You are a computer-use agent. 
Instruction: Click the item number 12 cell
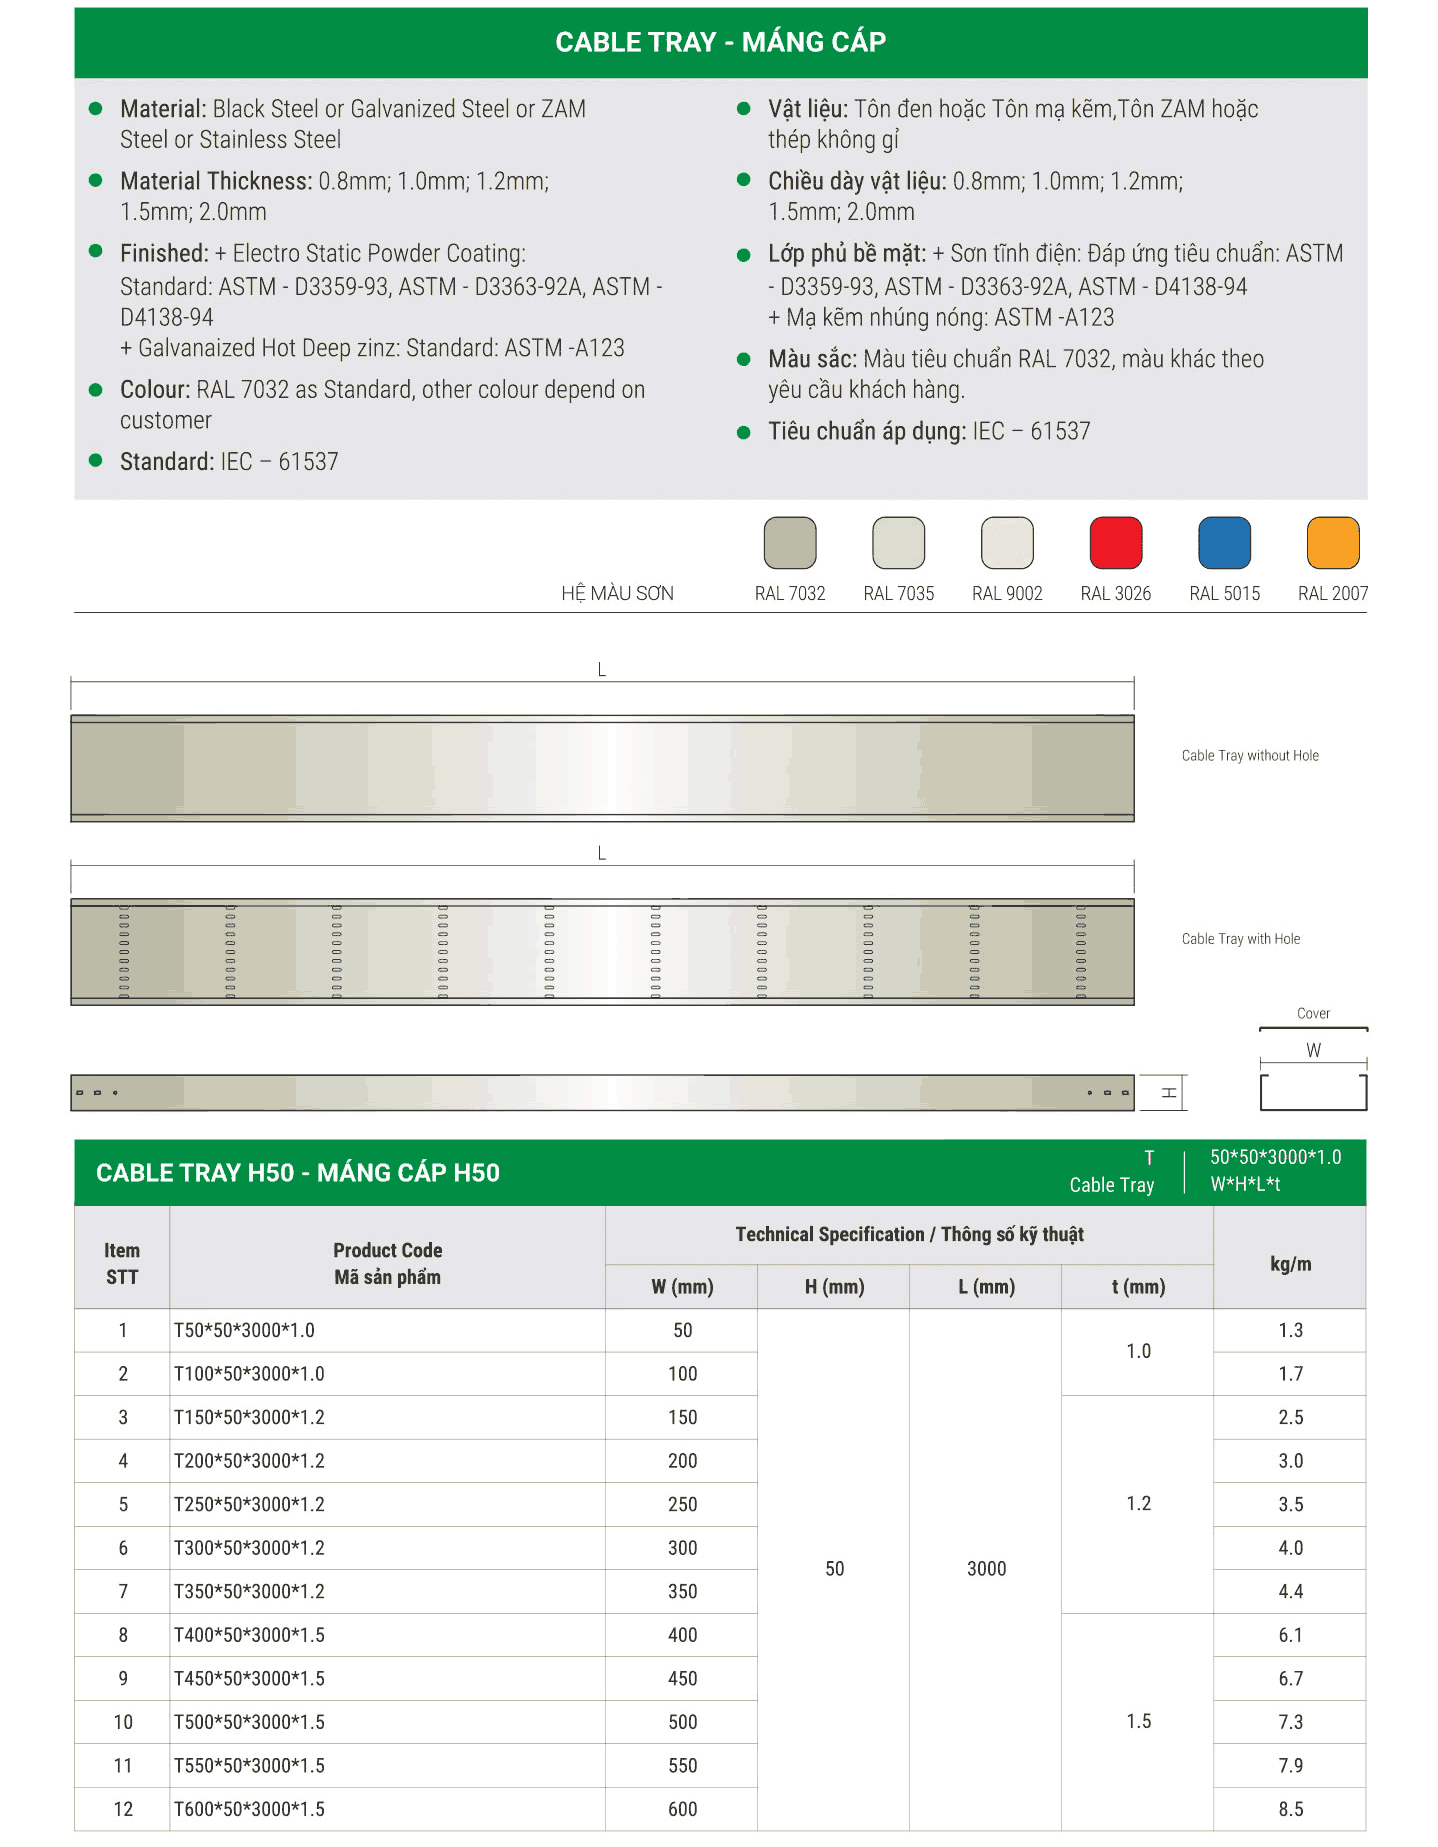coord(122,1808)
